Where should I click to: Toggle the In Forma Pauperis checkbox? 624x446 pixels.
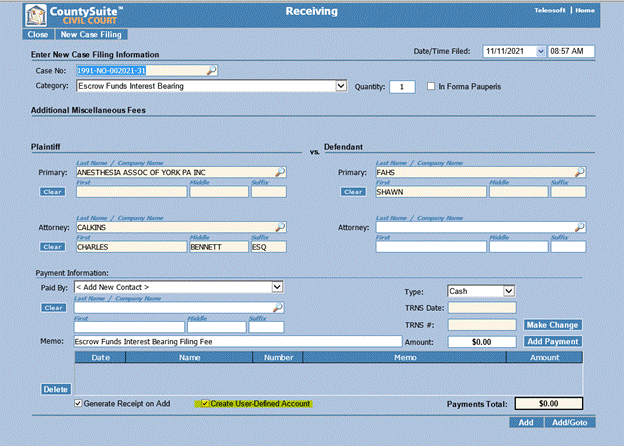click(x=431, y=86)
